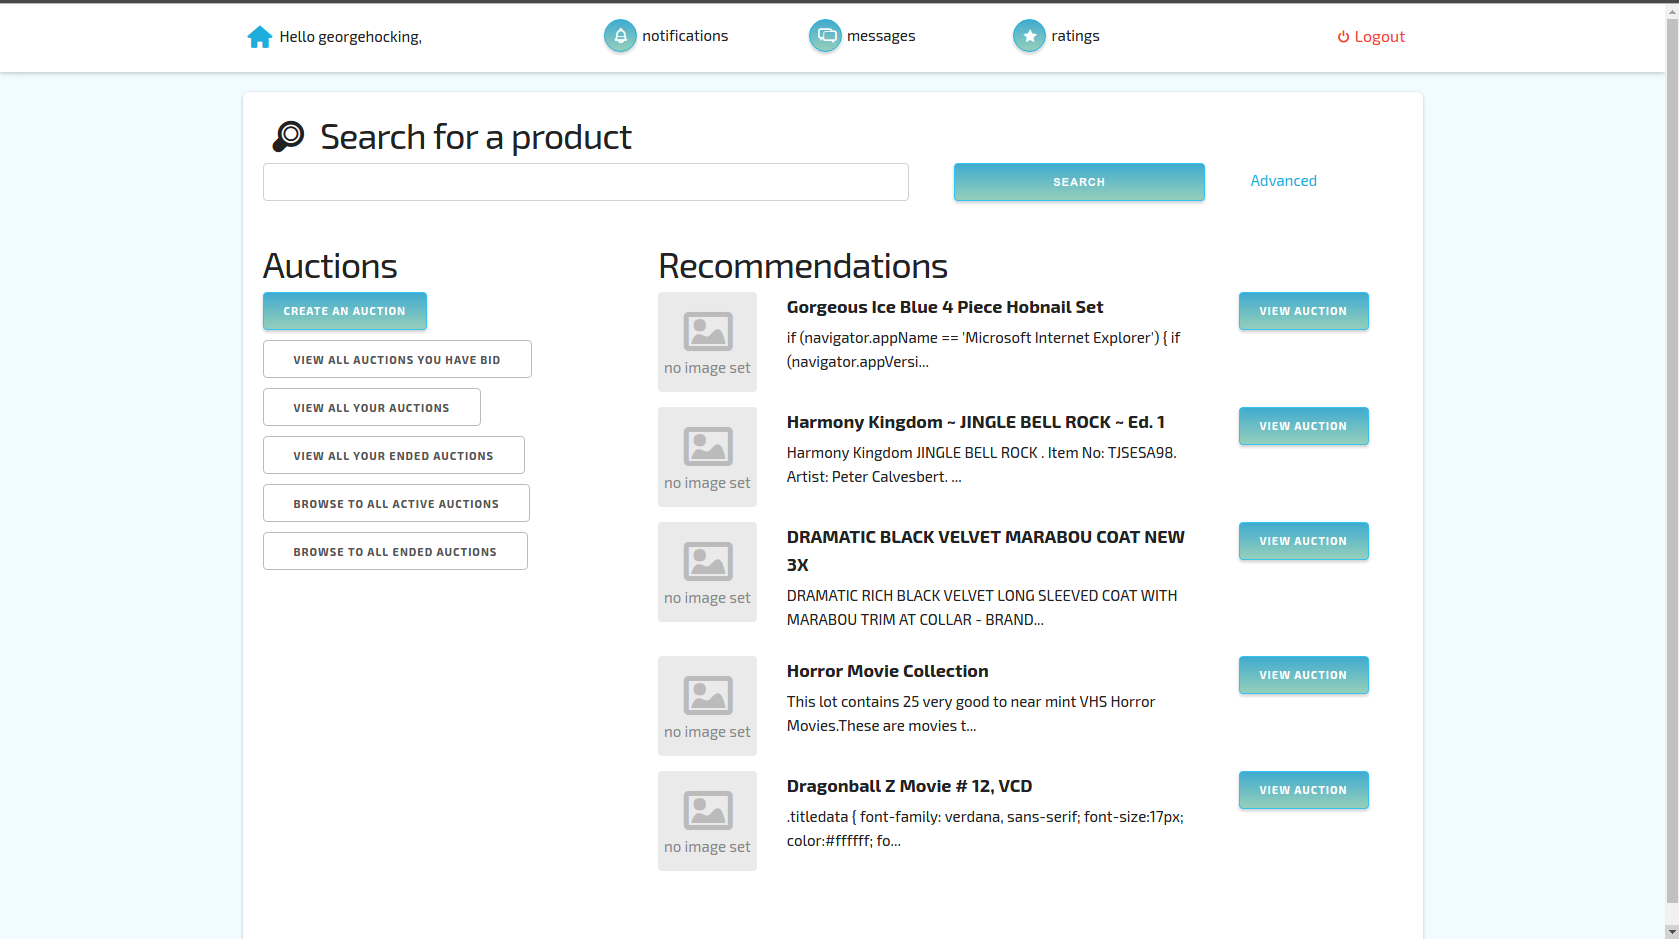Click the magnifier icon before Search for a product

[x=287, y=136]
